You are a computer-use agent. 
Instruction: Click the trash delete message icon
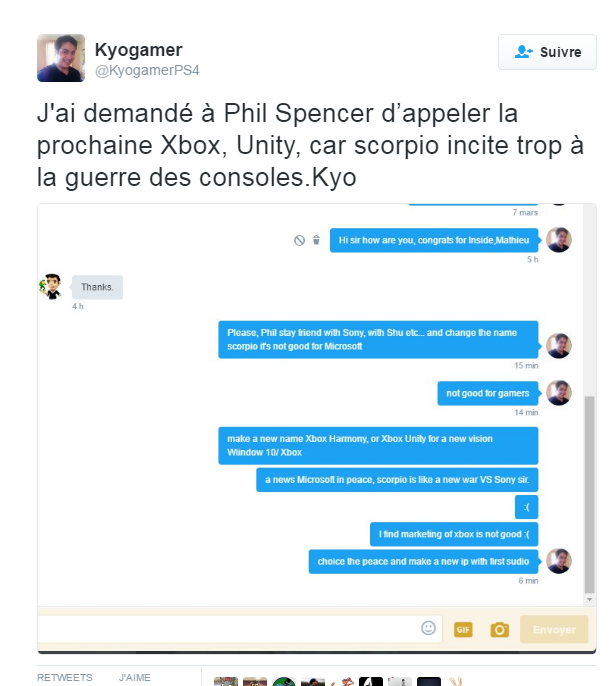316,240
